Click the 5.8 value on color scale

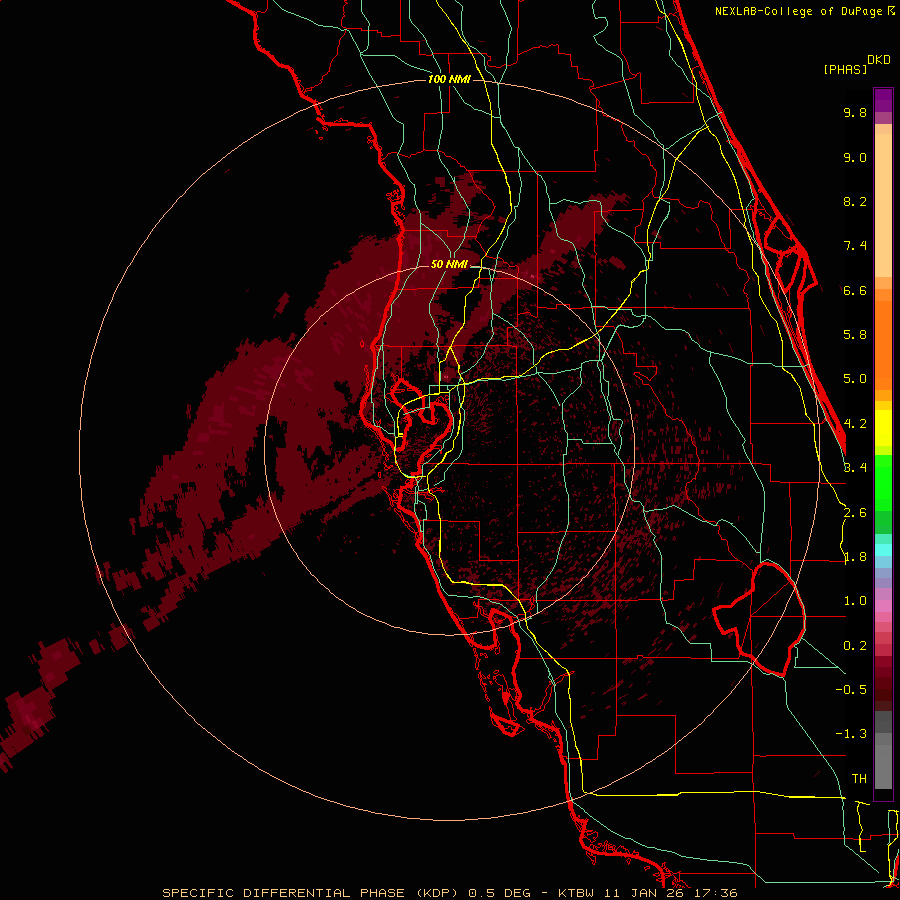pos(855,335)
